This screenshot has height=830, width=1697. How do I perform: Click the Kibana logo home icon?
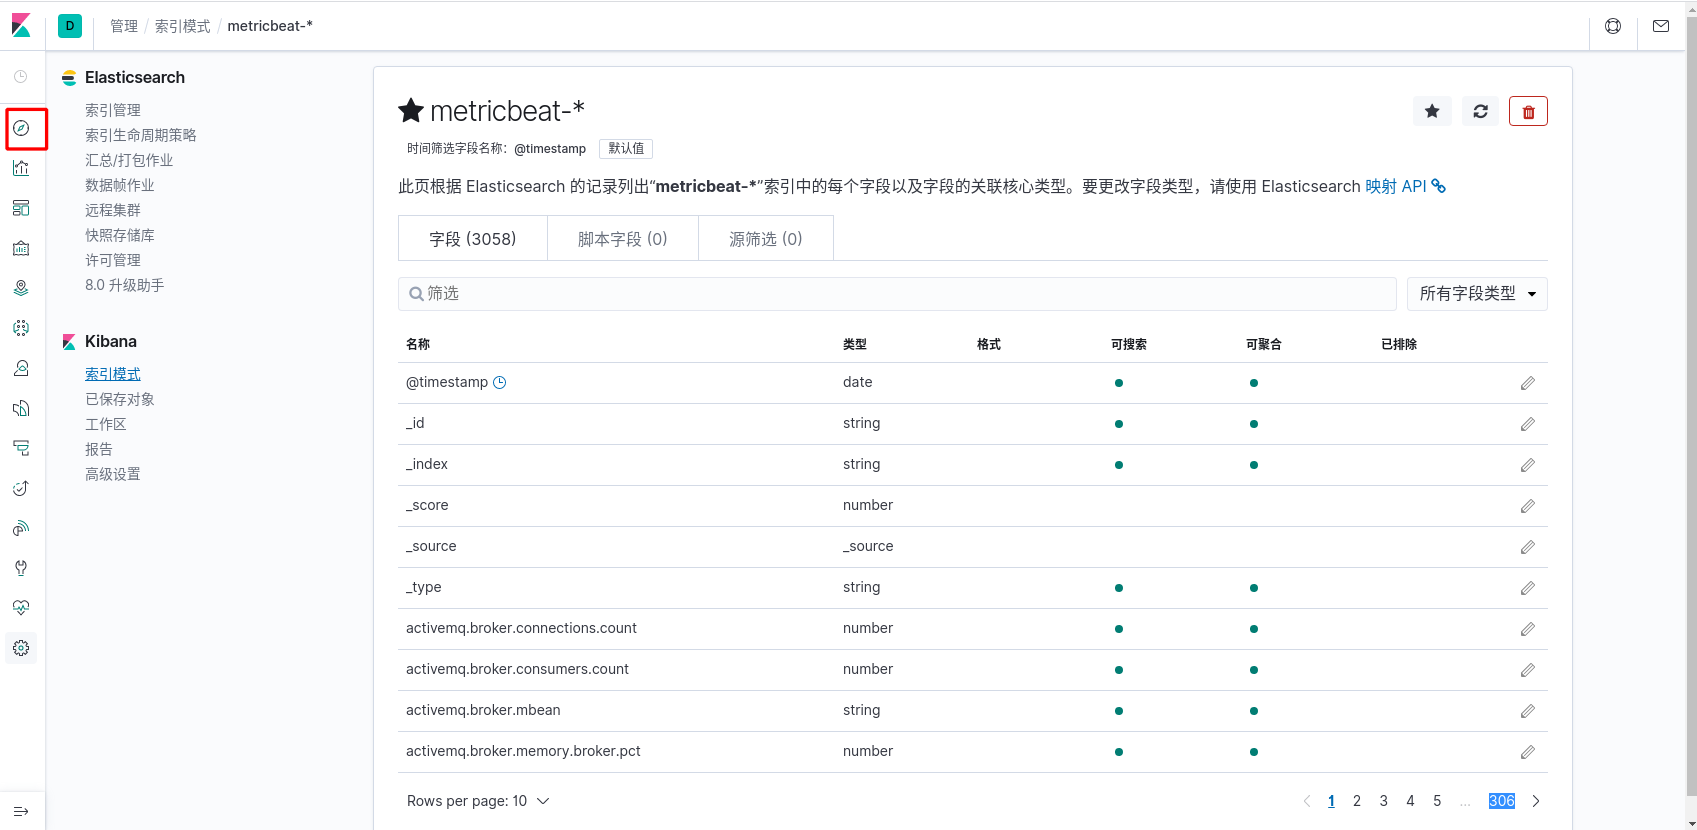point(21,25)
